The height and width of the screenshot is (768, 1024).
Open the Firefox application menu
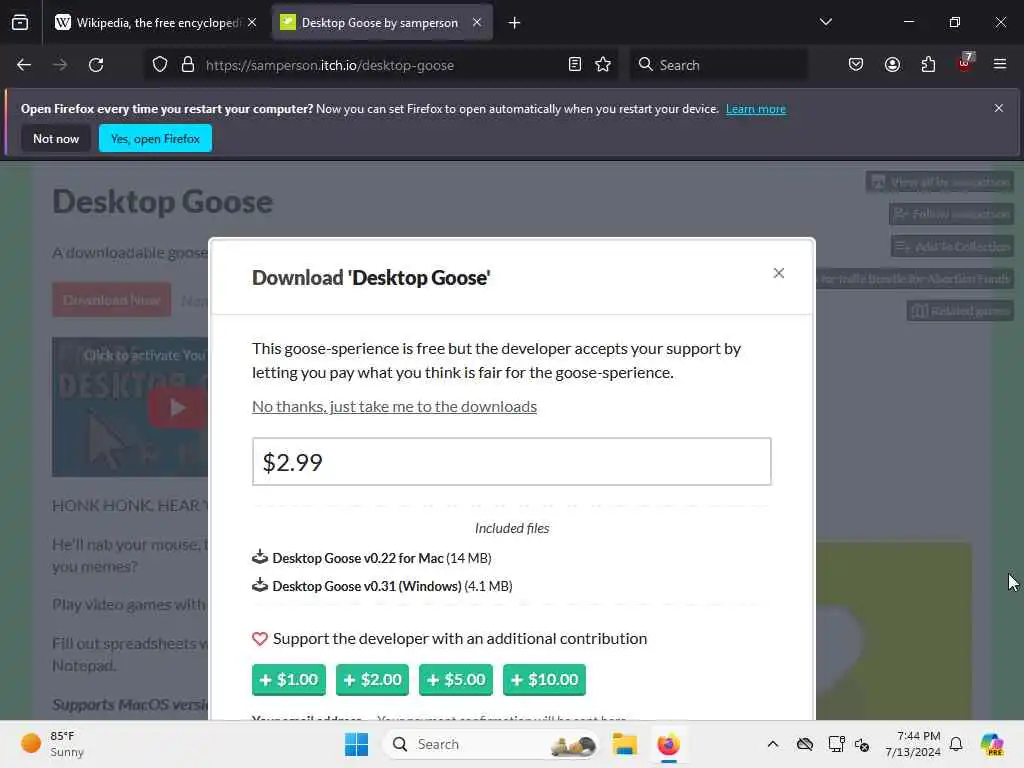[1000, 65]
